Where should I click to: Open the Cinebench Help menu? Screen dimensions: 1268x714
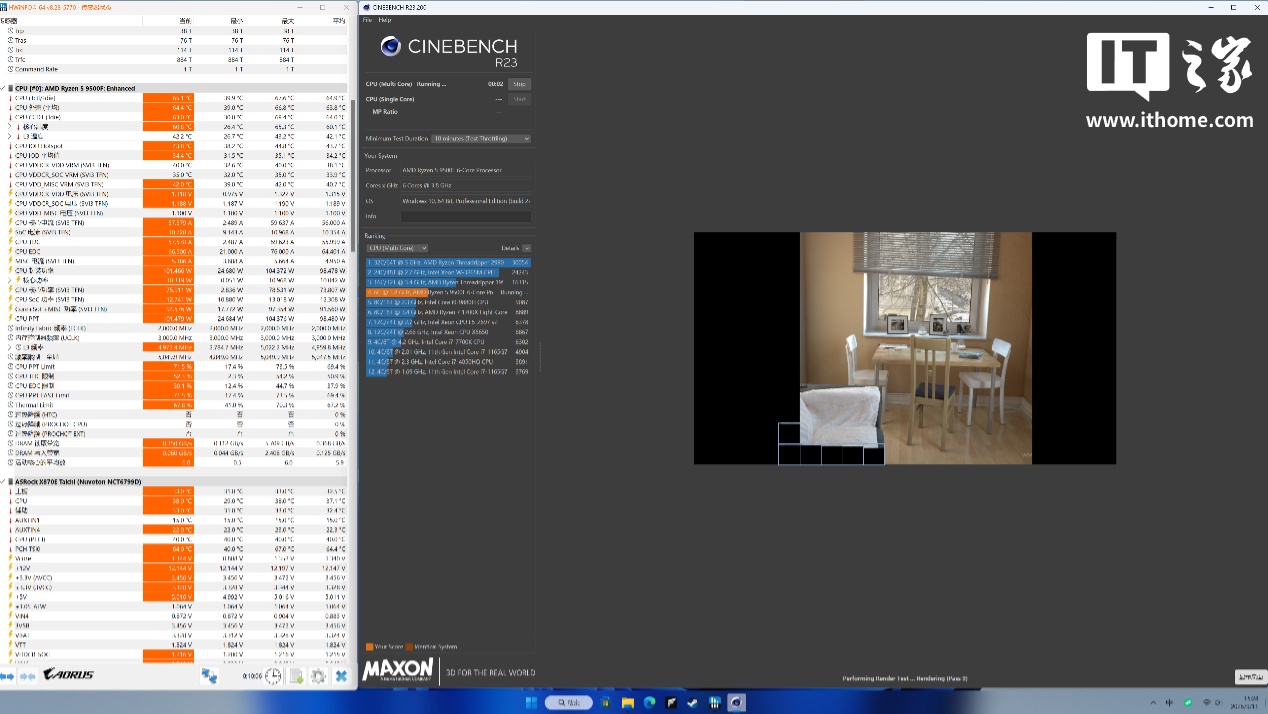click(x=385, y=20)
